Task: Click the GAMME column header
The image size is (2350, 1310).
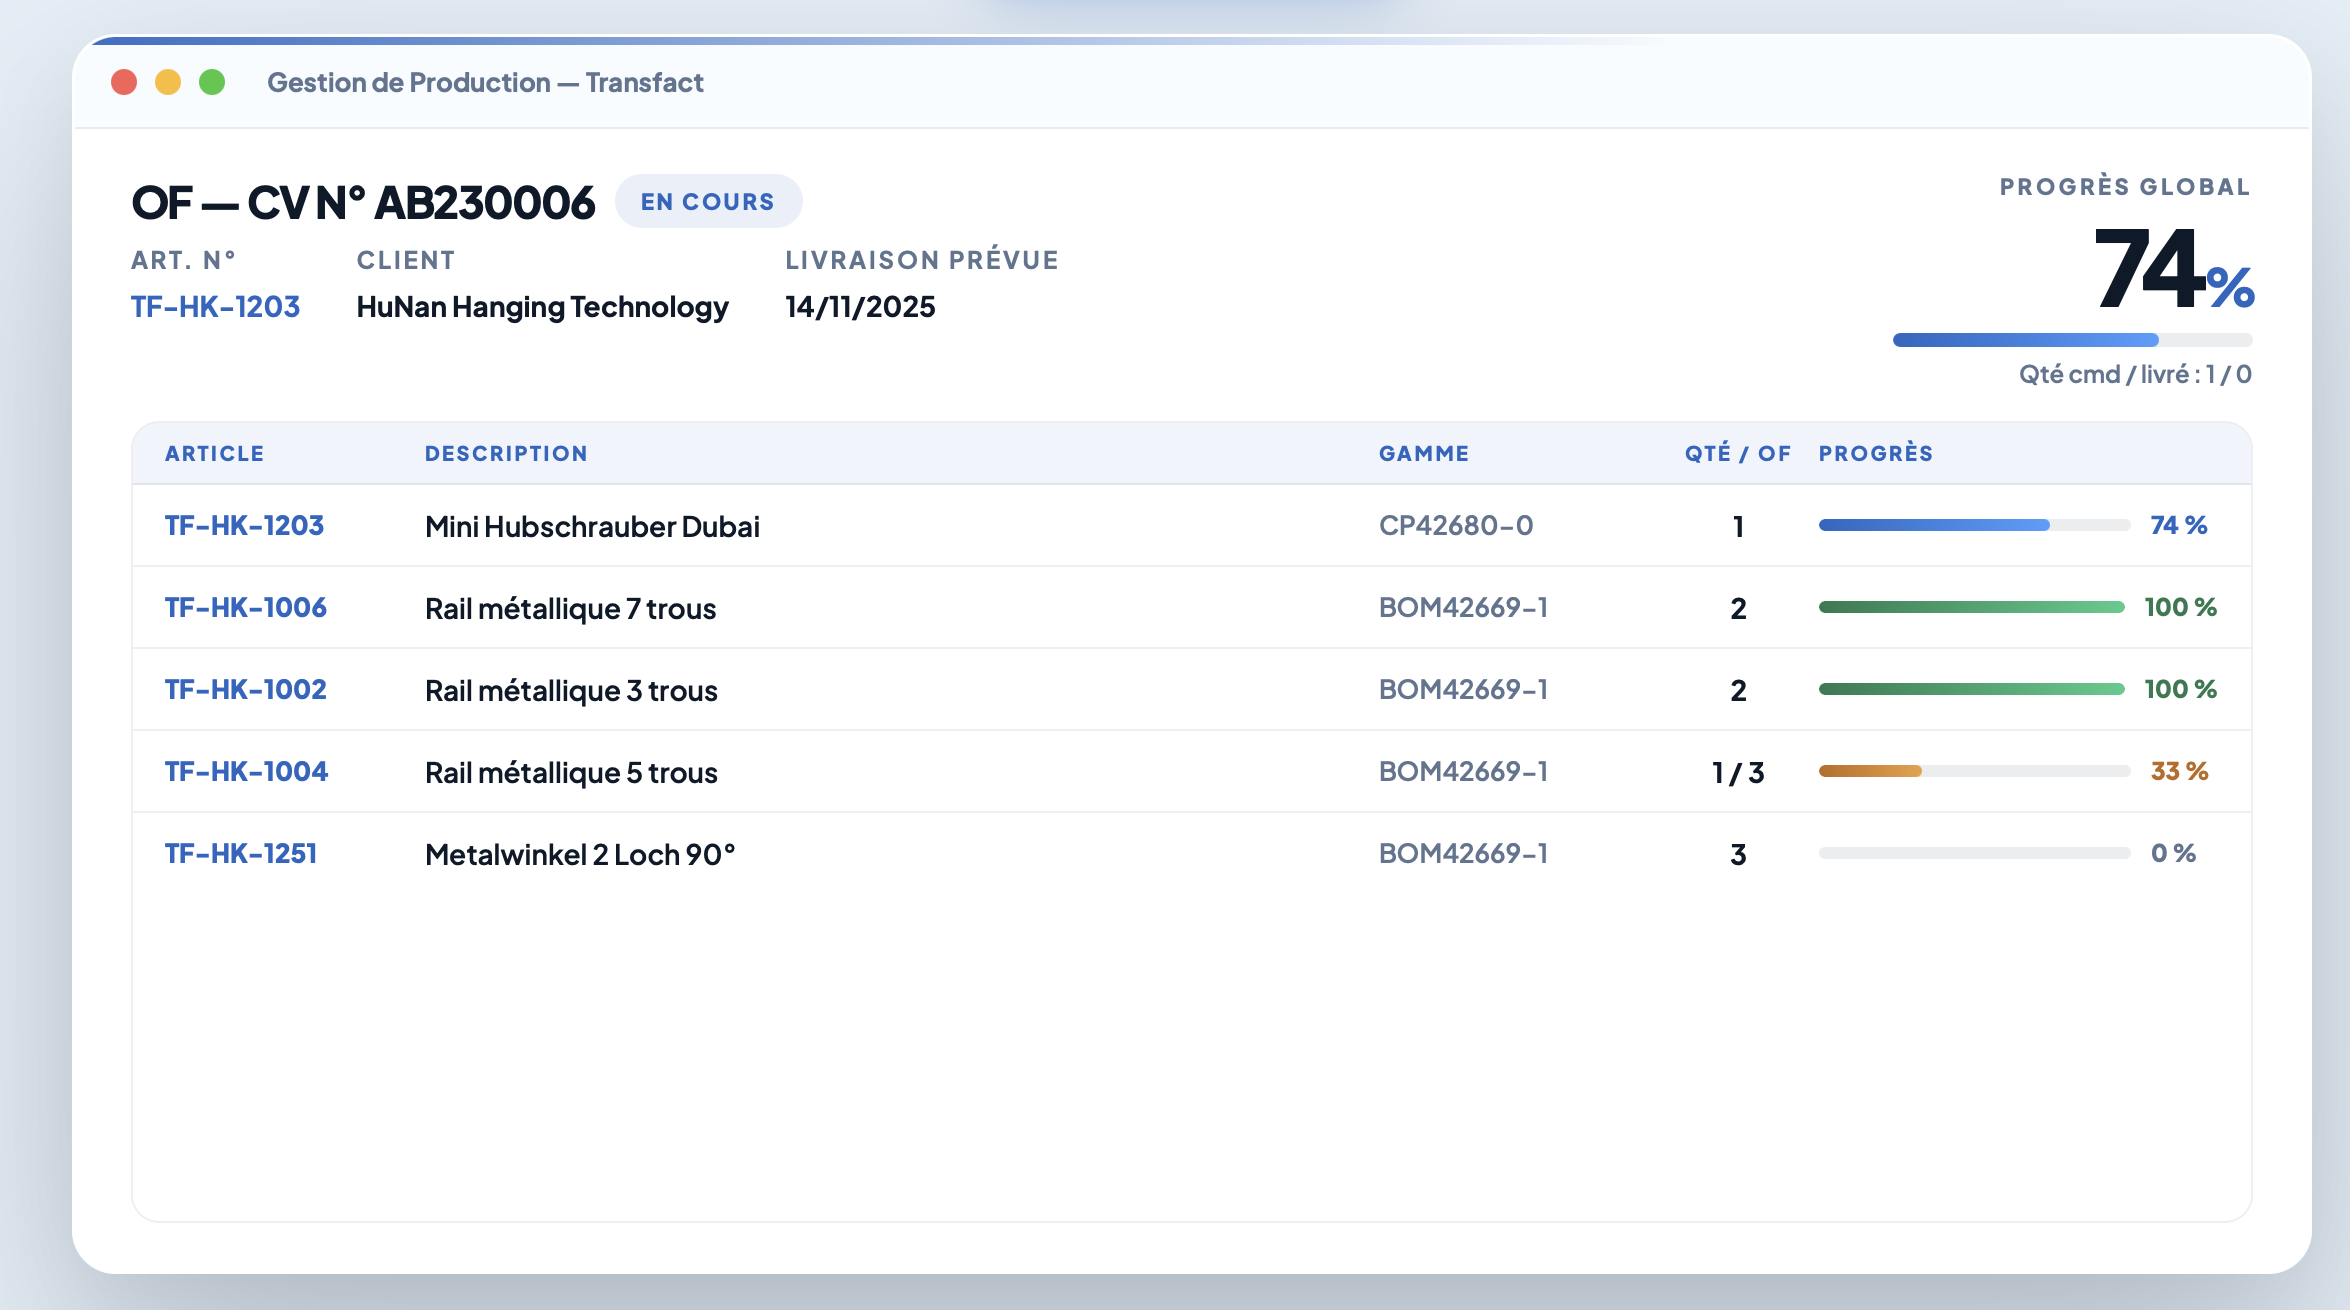Action: click(1424, 453)
